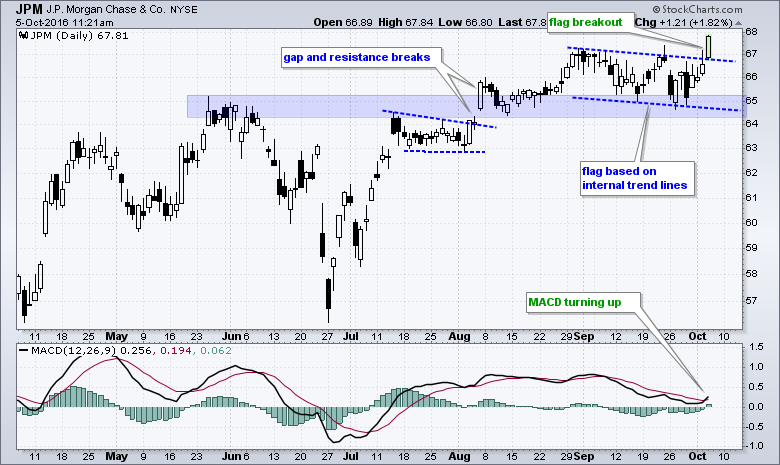This screenshot has width=780, height=465.
Task: Click the Low 66.80 quote value
Action: [x=466, y=22]
